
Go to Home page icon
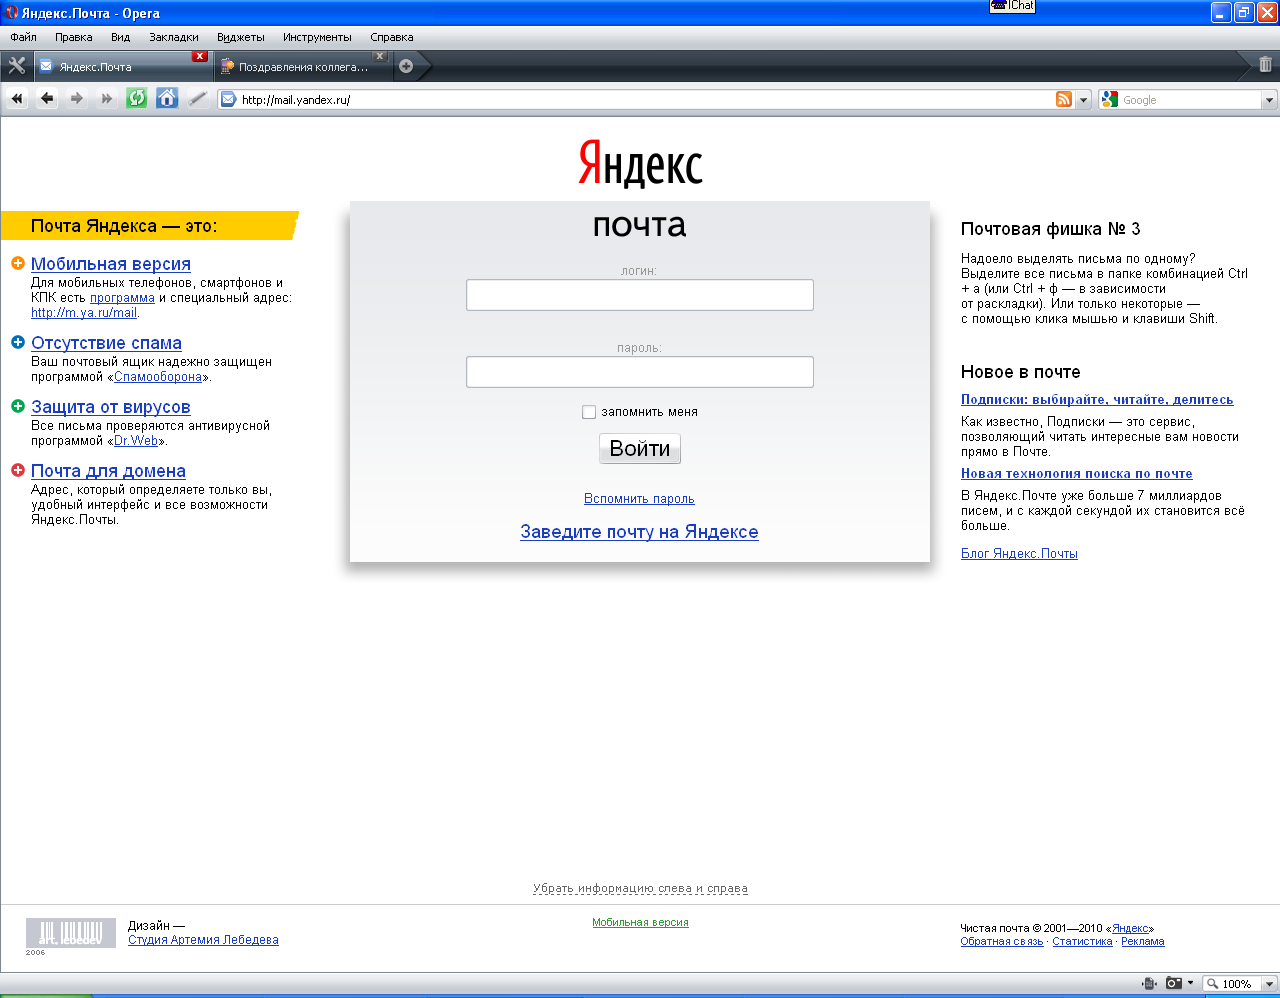(167, 98)
